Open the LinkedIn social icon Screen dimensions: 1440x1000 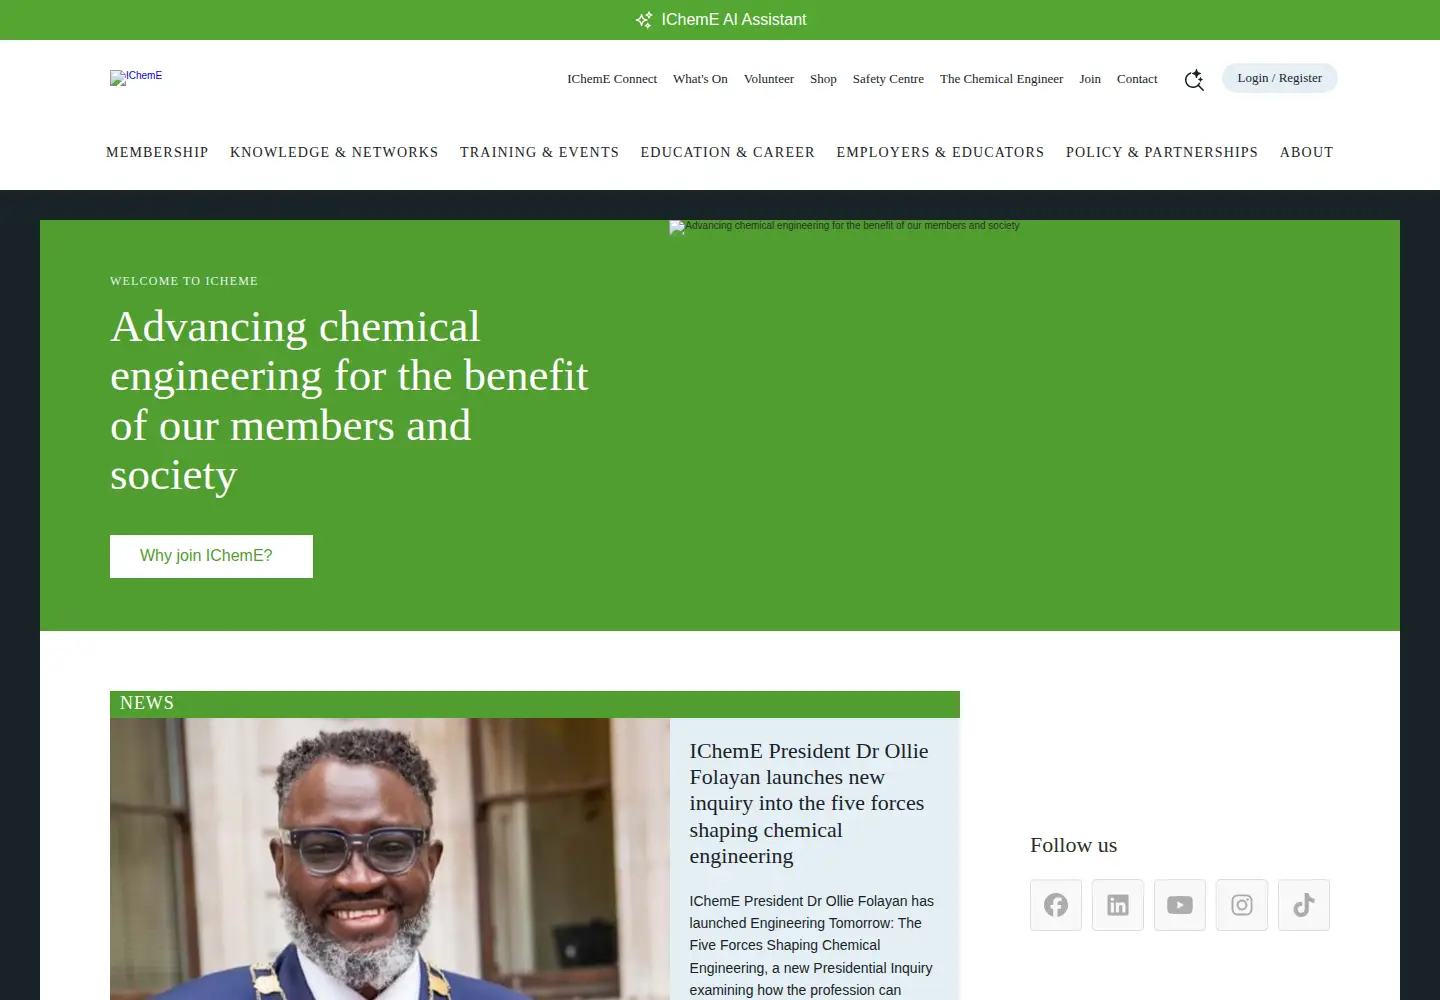point(1118,905)
